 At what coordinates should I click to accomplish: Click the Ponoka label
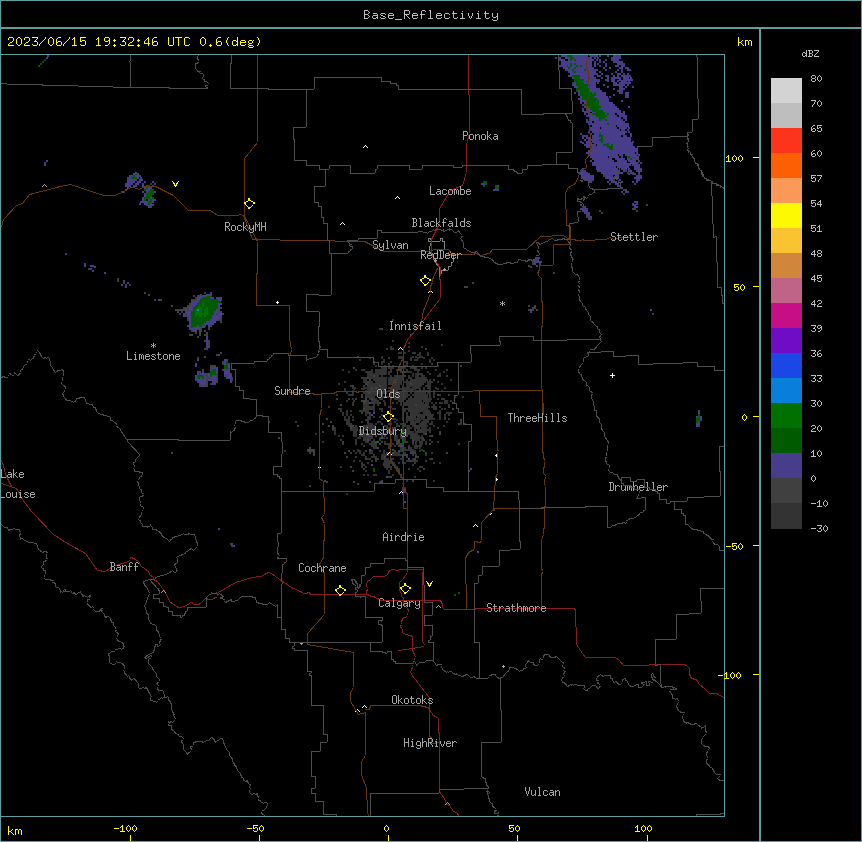pyautogui.click(x=480, y=136)
